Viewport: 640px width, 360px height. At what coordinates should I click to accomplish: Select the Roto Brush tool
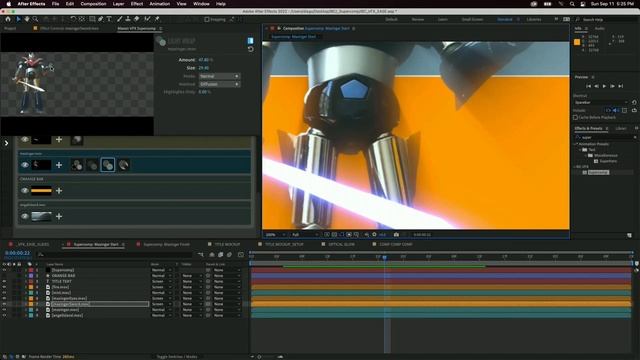[147, 19]
